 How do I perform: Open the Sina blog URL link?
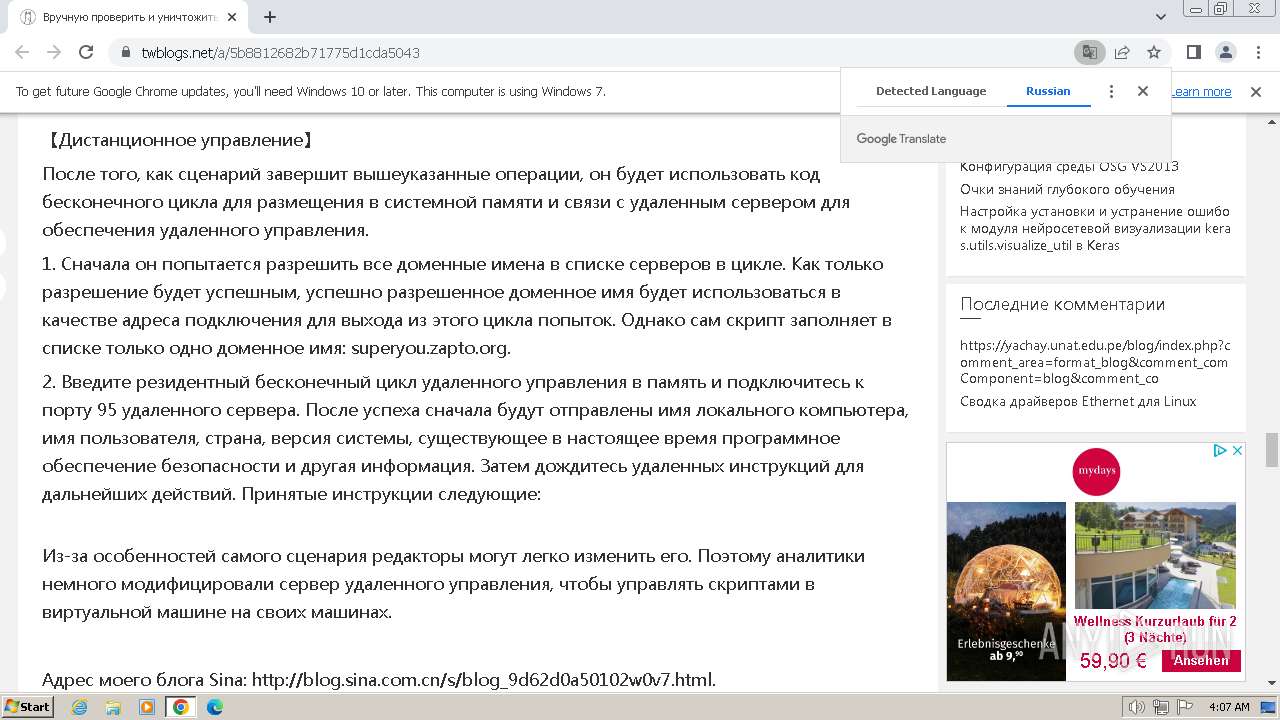coord(483,680)
